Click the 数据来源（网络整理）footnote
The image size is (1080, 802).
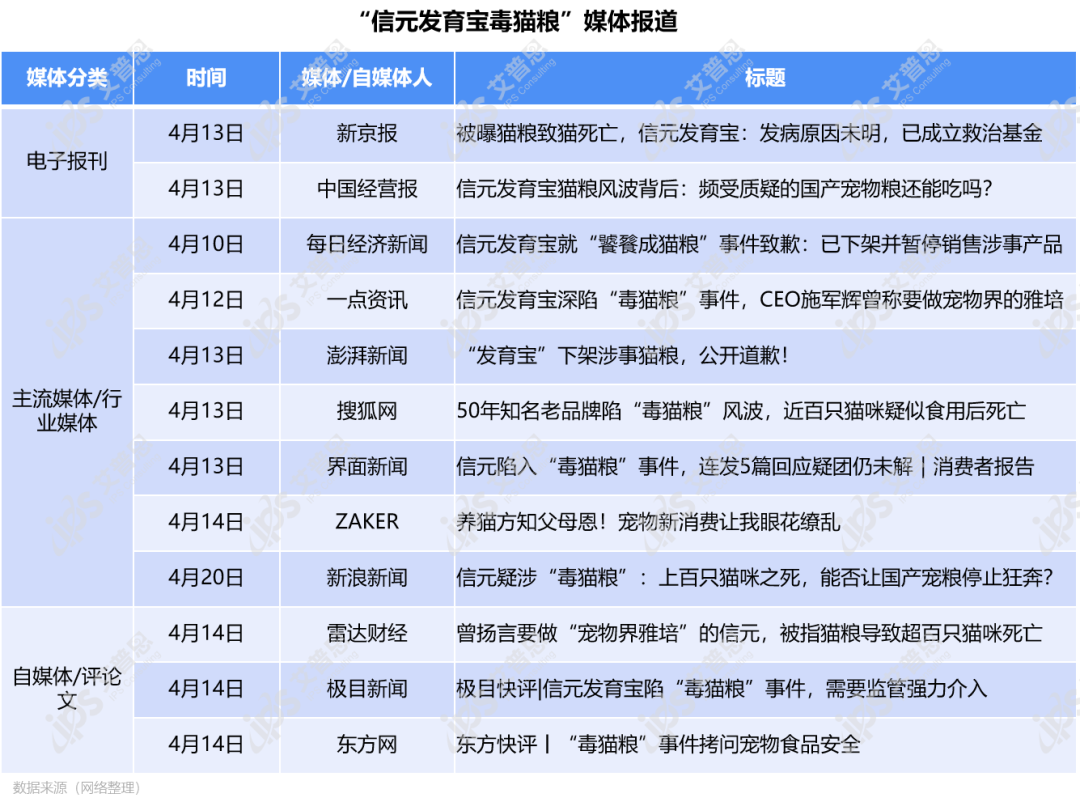[x=76, y=788]
